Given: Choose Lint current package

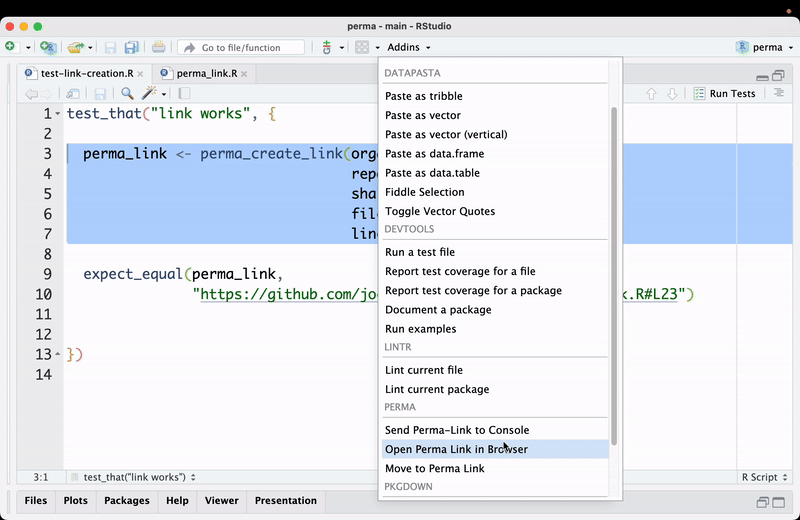Looking at the screenshot, I should click(437, 389).
